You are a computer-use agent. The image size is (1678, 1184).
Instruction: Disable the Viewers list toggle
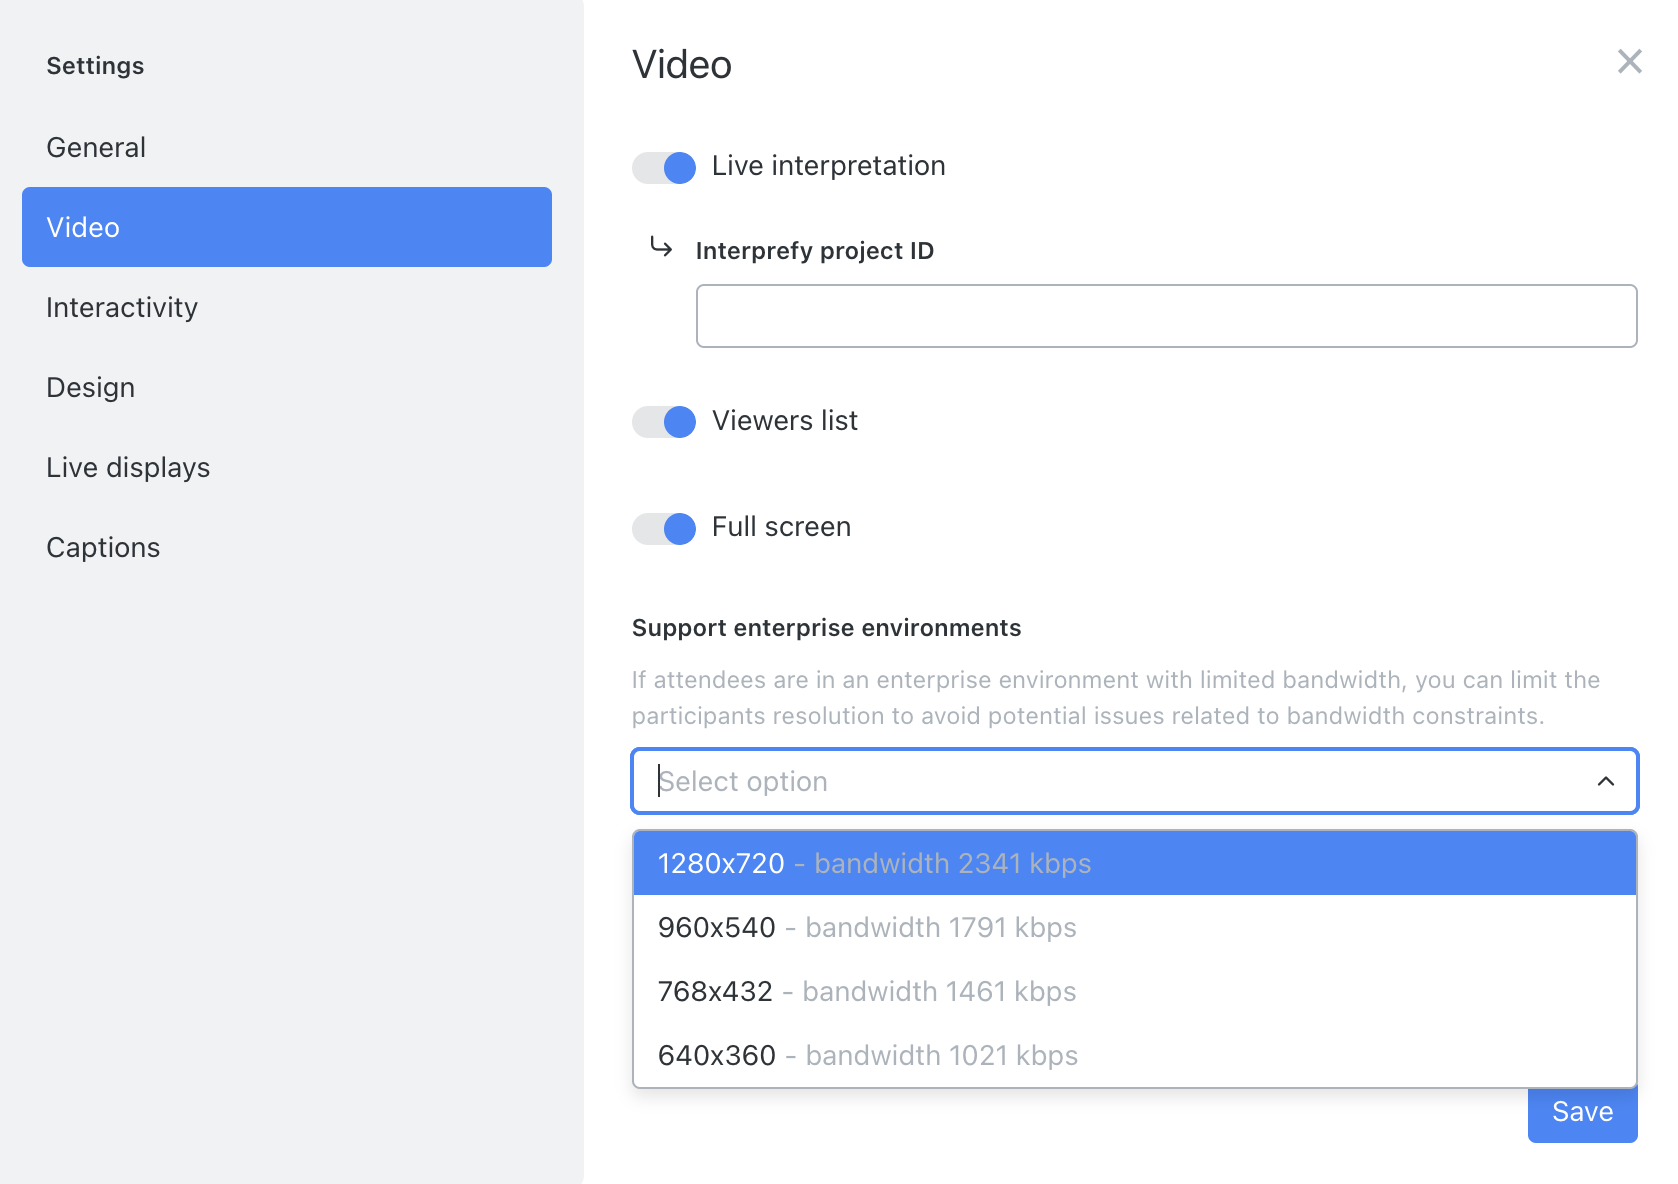663,422
